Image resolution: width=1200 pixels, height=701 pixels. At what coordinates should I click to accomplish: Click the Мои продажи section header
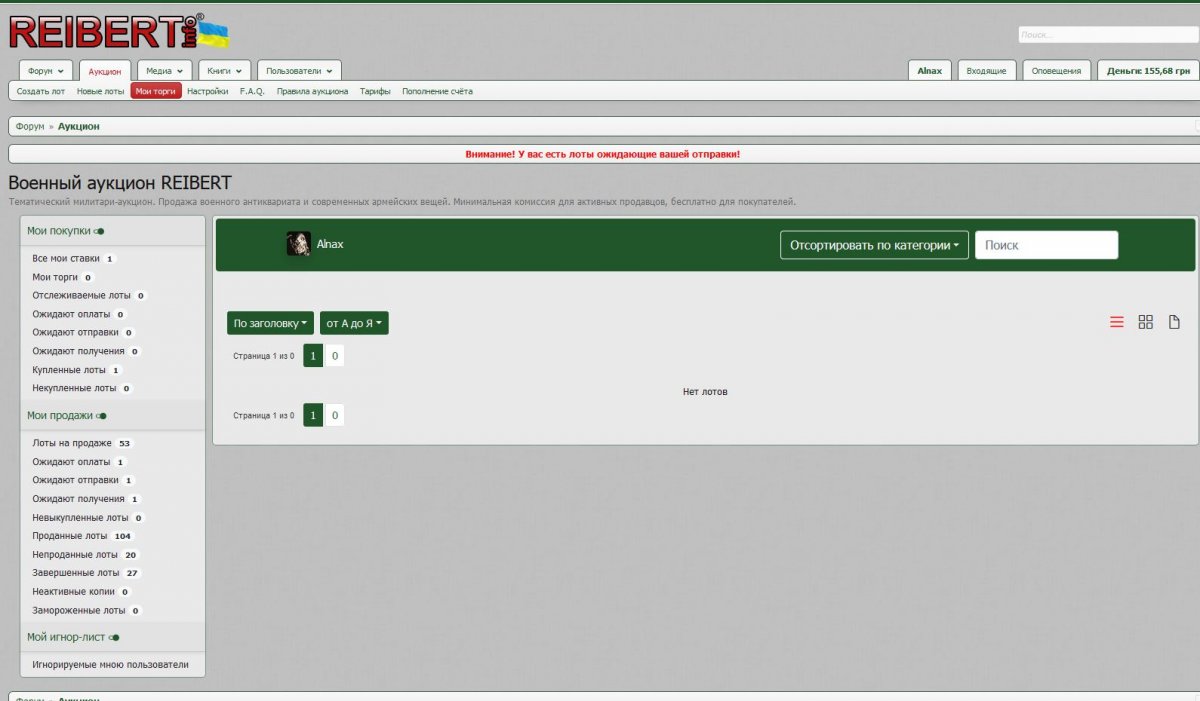click(x=60, y=416)
